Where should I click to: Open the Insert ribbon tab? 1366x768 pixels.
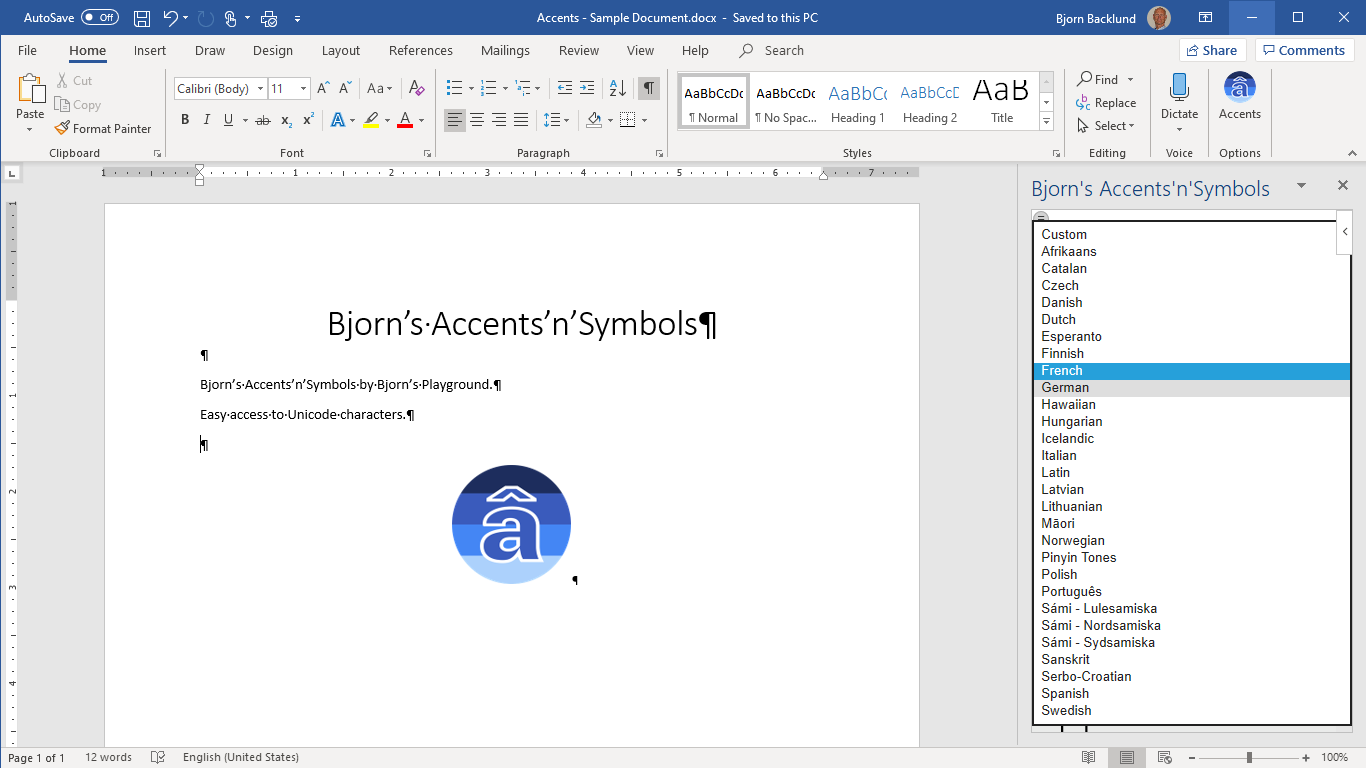tap(150, 50)
